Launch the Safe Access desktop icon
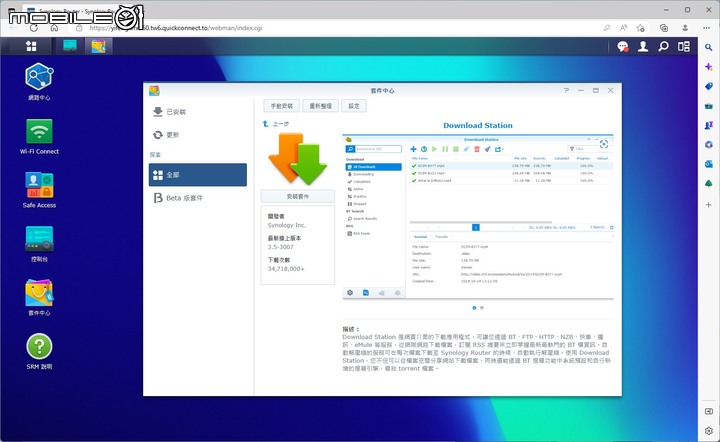The image size is (720, 442). click(x=39, y=190)
